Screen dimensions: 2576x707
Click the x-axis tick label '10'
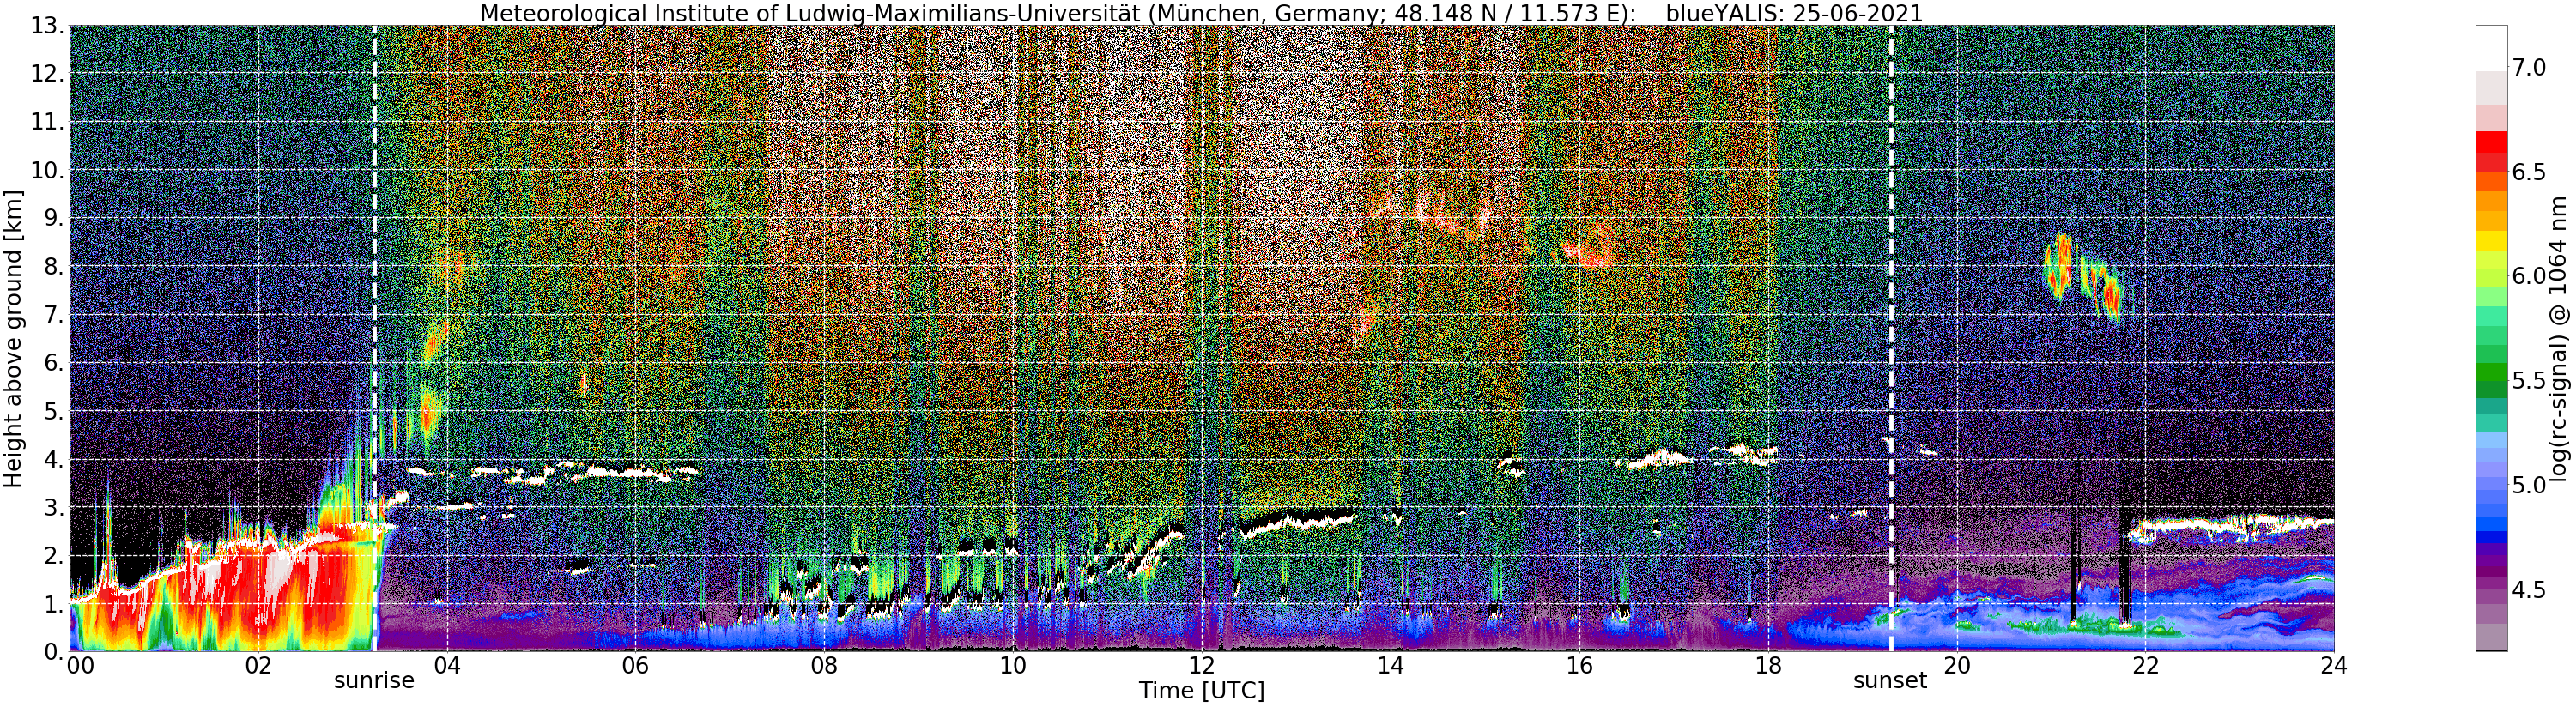1013,665
